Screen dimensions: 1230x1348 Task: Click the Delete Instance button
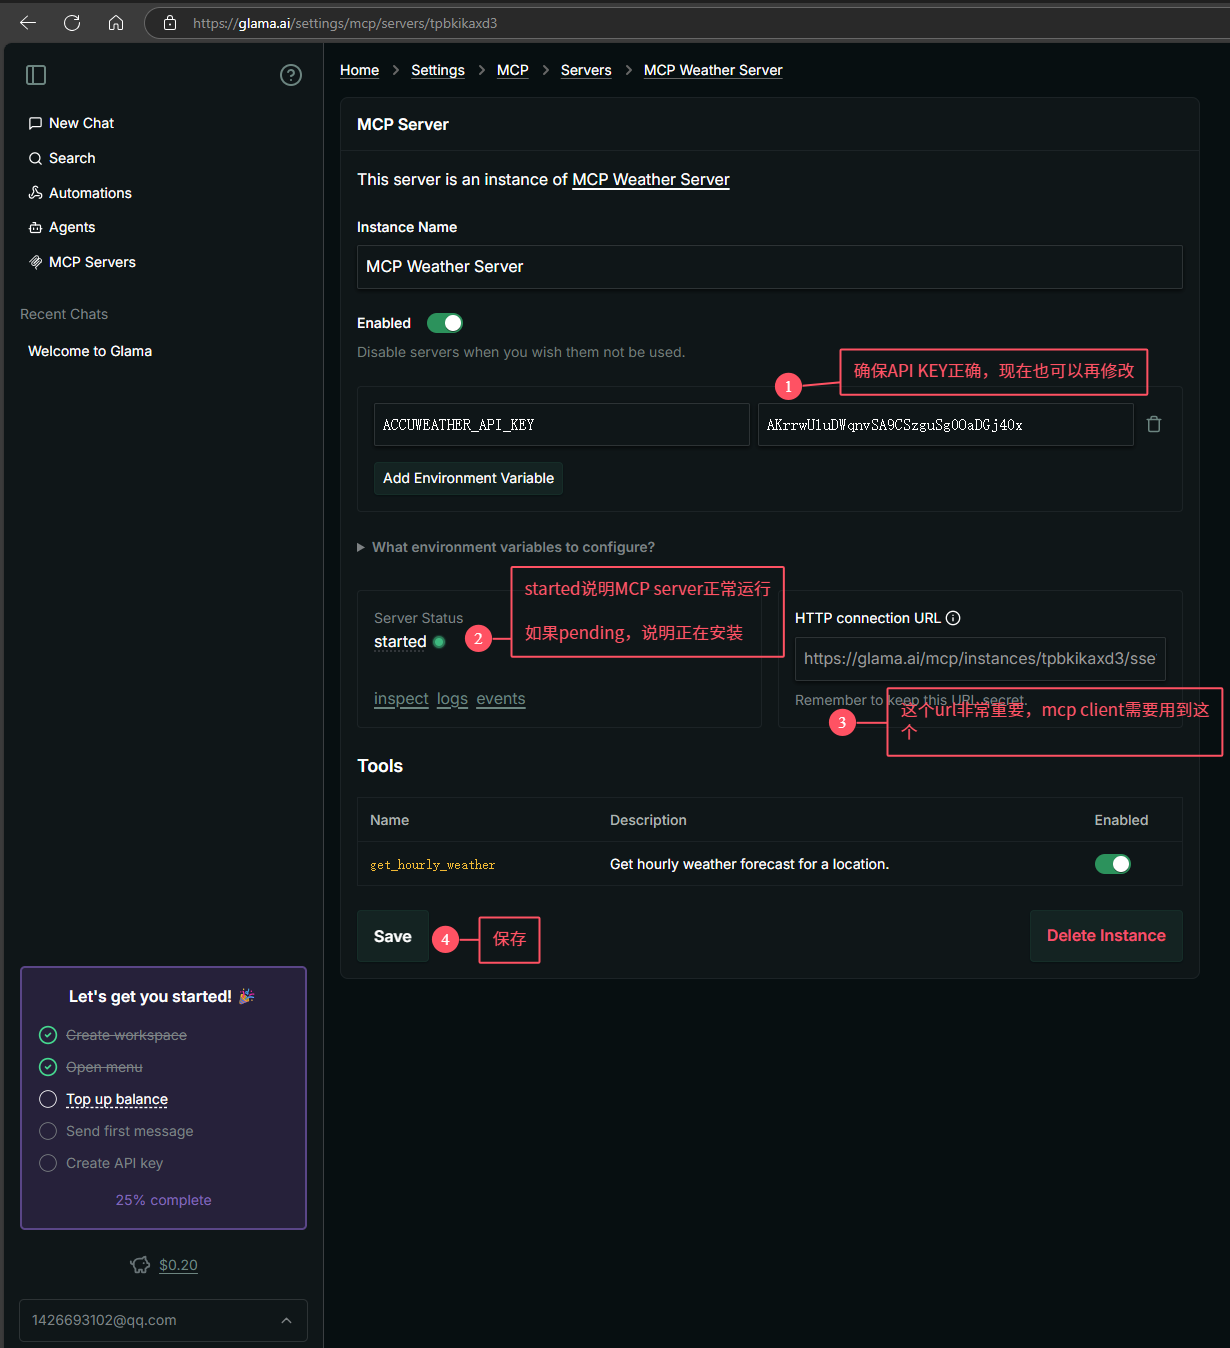coord(1106,936)
